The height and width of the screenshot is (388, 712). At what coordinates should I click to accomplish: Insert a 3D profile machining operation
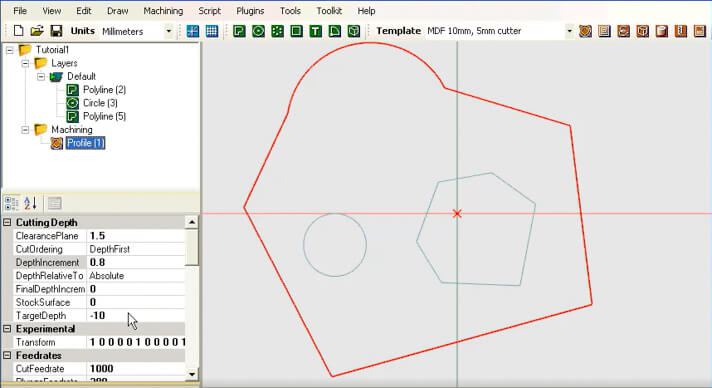point(643,31)
